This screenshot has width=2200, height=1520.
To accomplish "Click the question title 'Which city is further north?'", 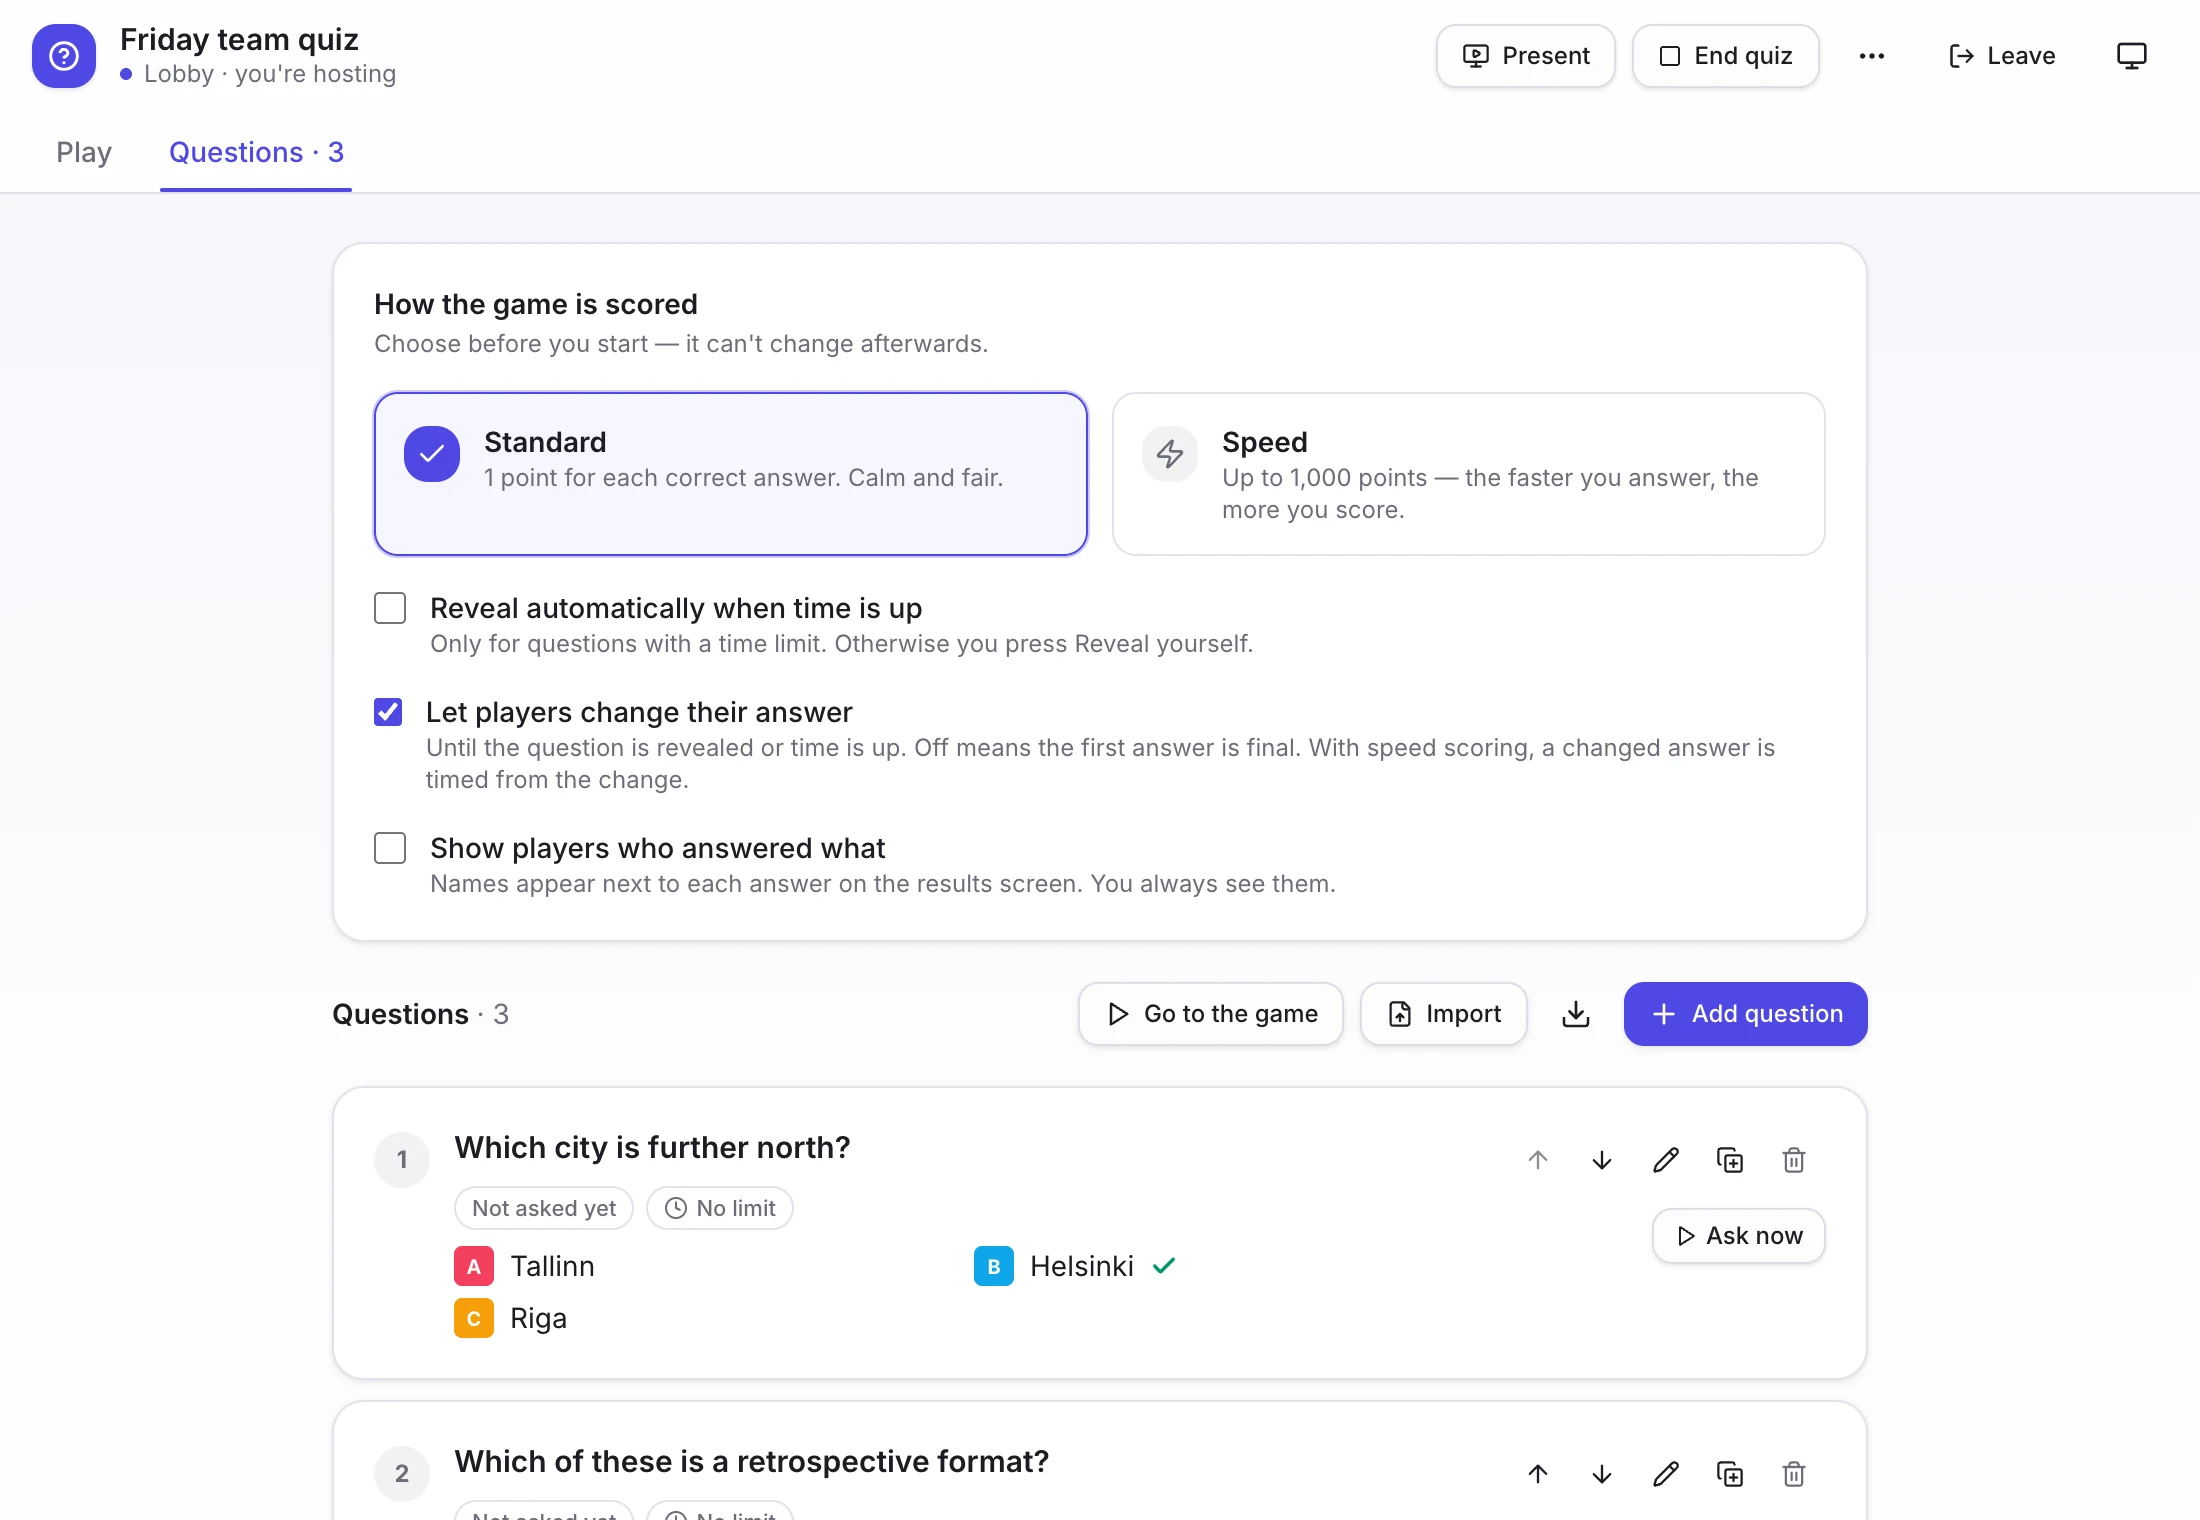I will (x=652, y=1147).
